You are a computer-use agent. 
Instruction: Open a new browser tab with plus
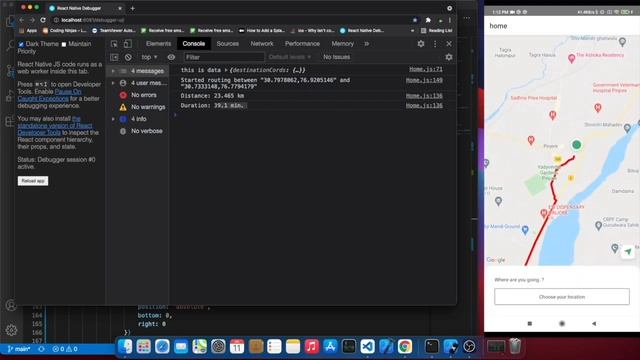tap(133, 8)
